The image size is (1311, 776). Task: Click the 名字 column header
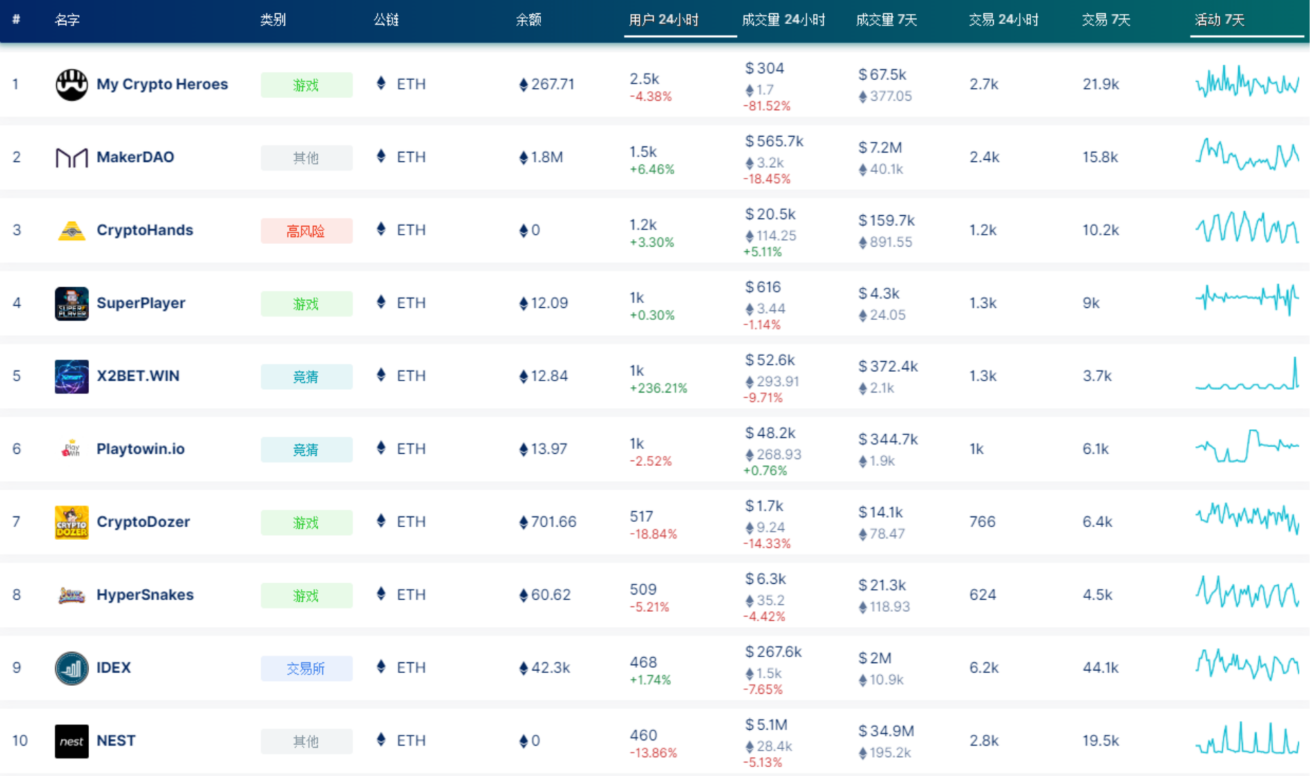(68, 20)
